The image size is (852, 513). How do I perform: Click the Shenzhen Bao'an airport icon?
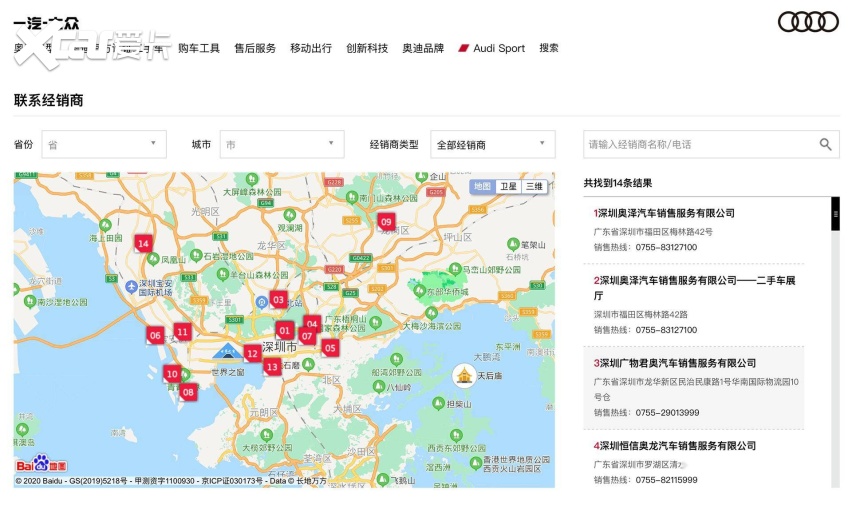click(131, 288)
